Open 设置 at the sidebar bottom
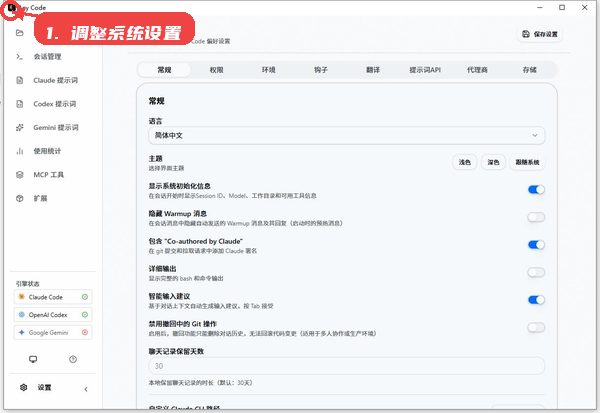 [44, 387]
